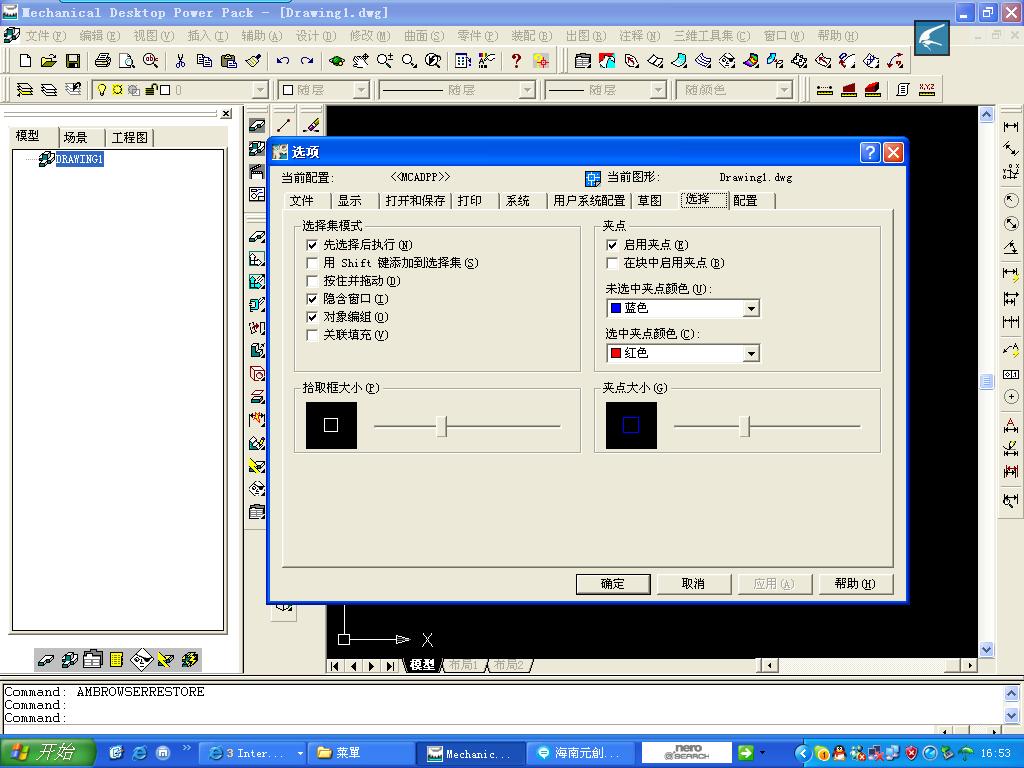Click the DRAWING1 tree node icon
The width and height of the screenshot is (1024, 768).
point(46,159)
